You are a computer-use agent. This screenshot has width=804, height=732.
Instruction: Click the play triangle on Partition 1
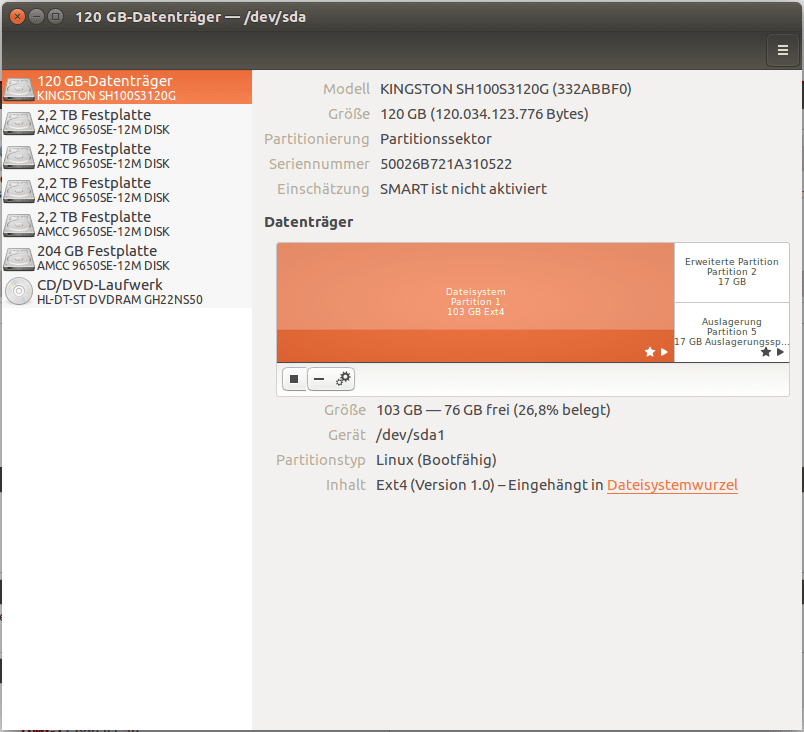(665, 352)
